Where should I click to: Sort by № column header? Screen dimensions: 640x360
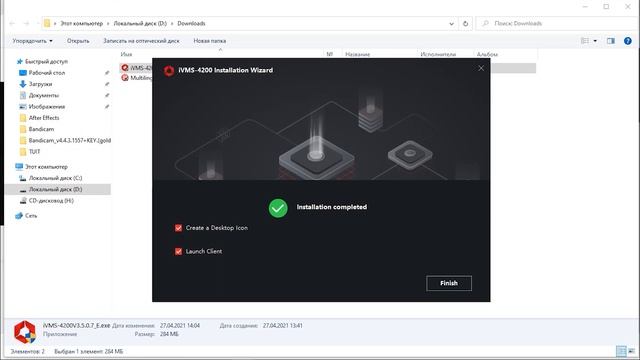(330, 54)
